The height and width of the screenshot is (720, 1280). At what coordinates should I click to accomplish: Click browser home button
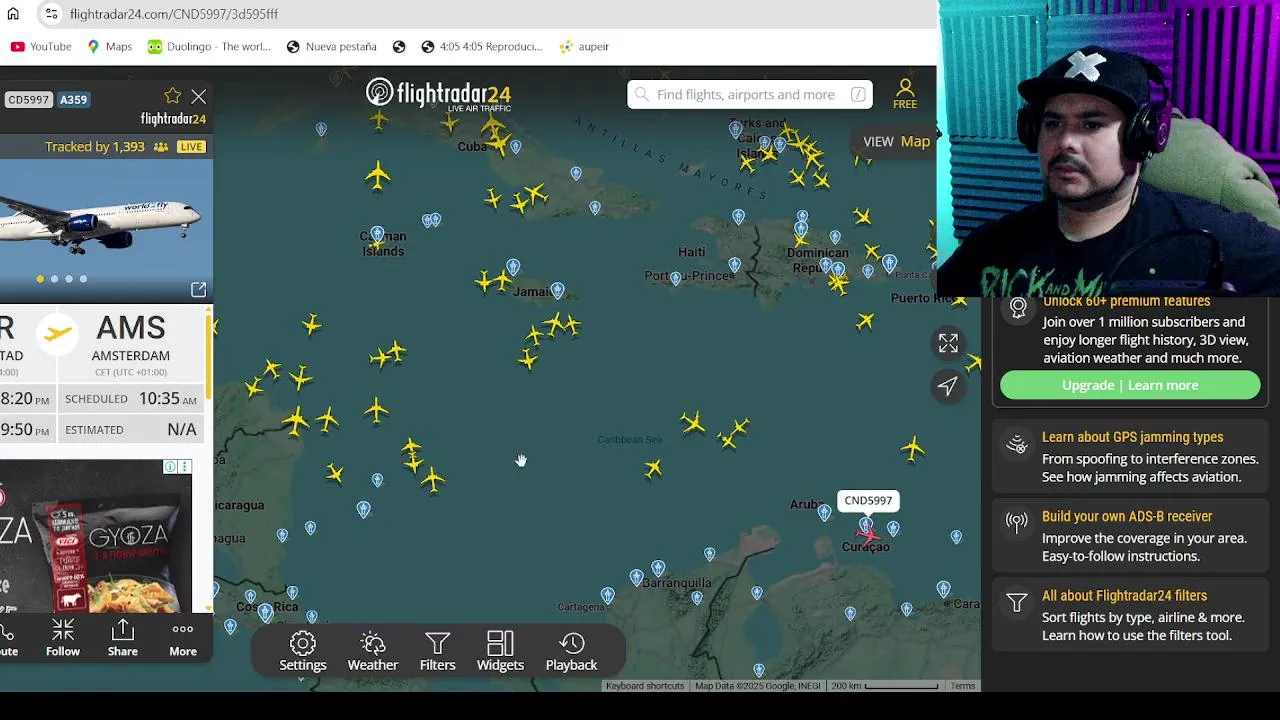point(13,14)
